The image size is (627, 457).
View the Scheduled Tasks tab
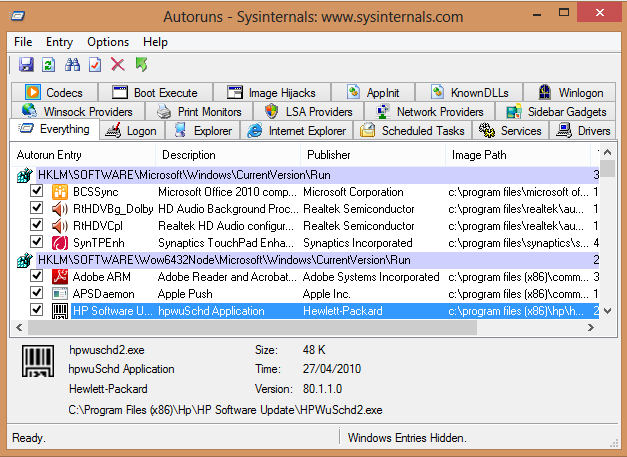coord(412,130)
